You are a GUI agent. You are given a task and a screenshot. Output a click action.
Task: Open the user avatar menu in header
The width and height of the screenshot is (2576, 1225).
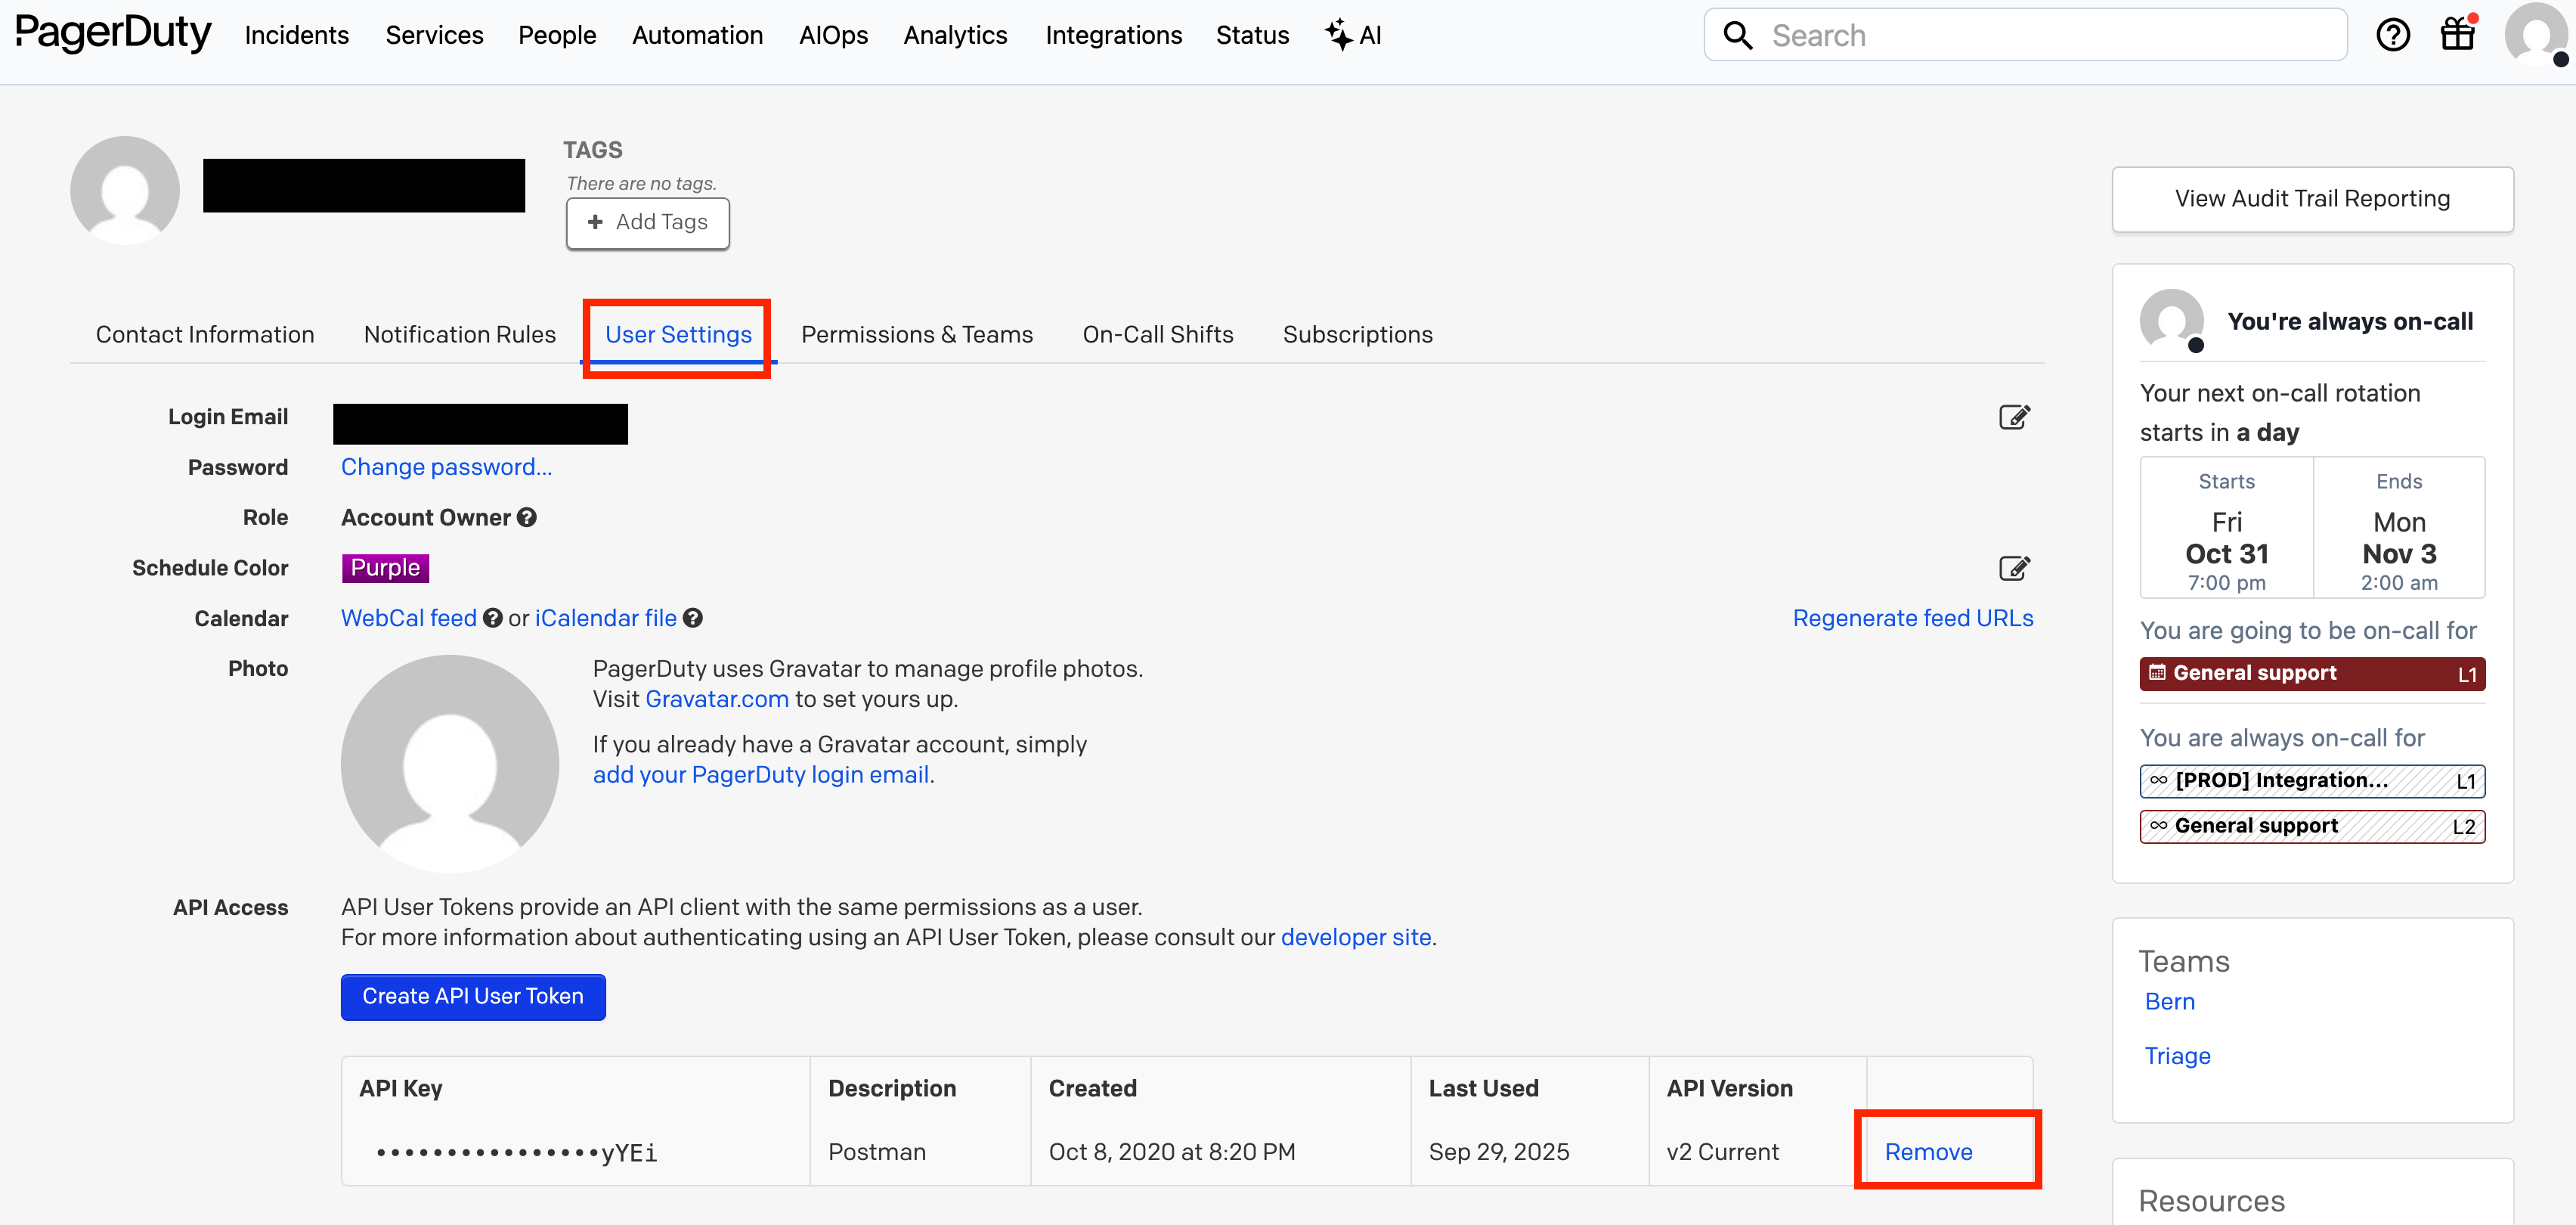[x=2537, y=34]
